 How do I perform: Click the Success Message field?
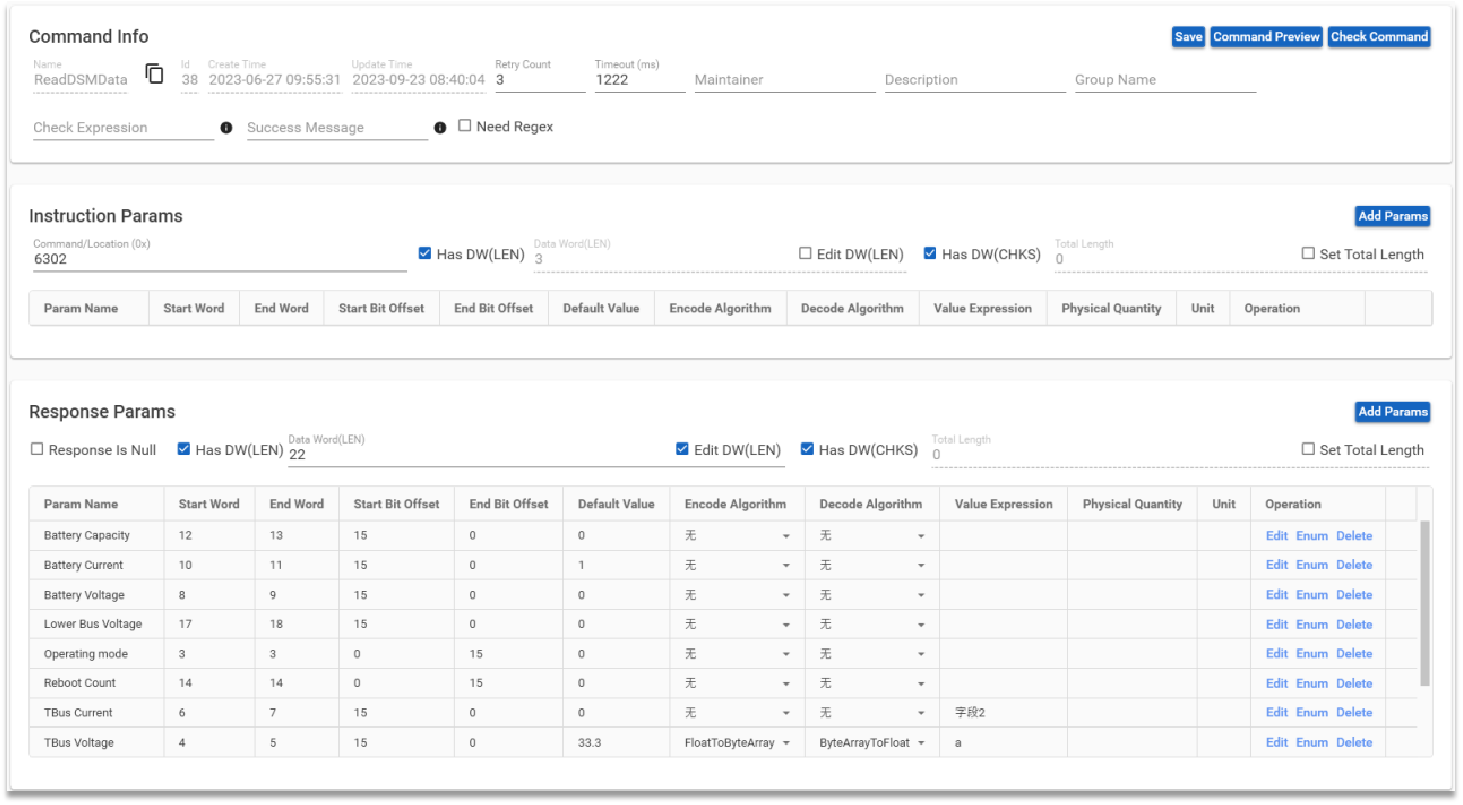pyautogui.click(x=337, y=128)
